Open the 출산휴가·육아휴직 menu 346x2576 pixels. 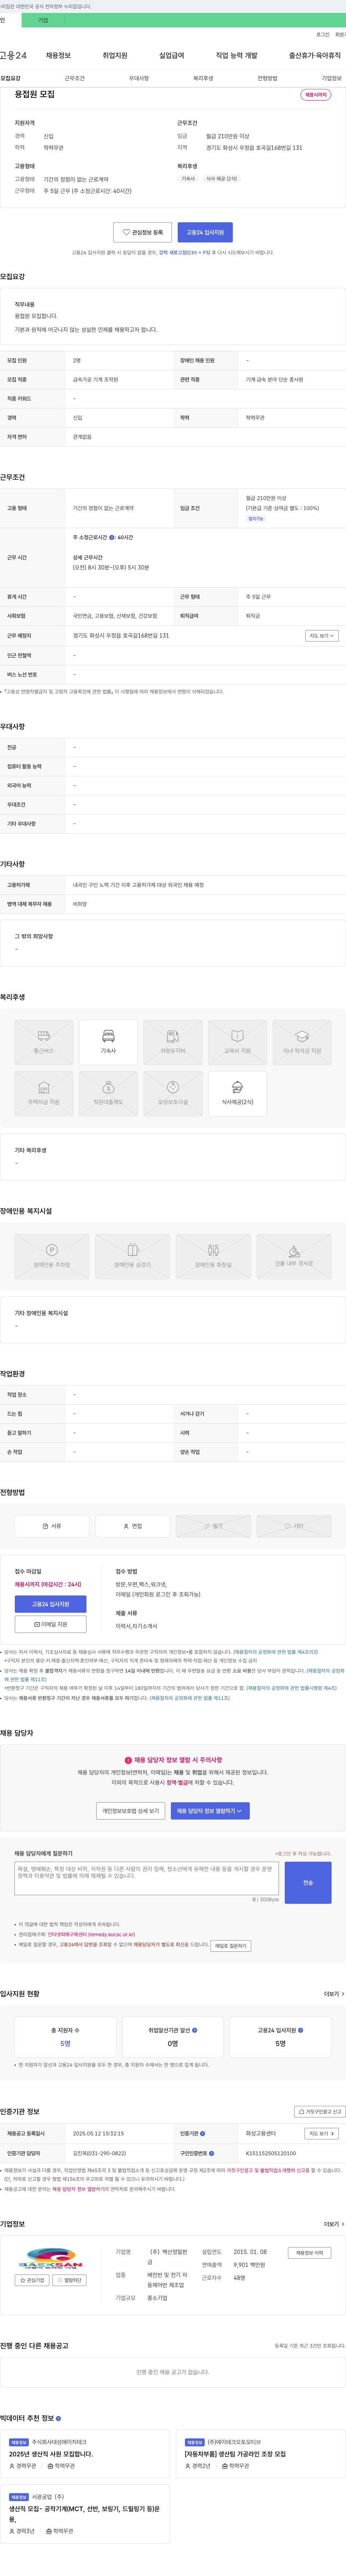(315, 55)
